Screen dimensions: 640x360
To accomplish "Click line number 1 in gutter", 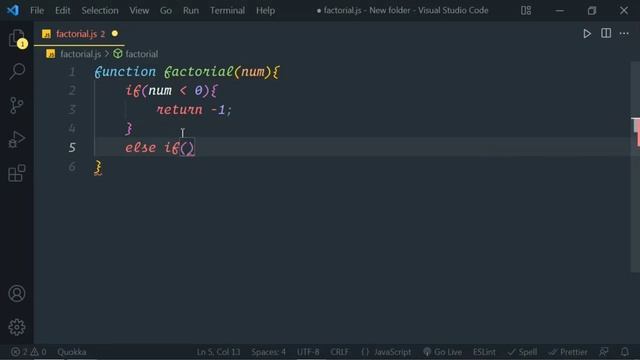I will (72, 72).
